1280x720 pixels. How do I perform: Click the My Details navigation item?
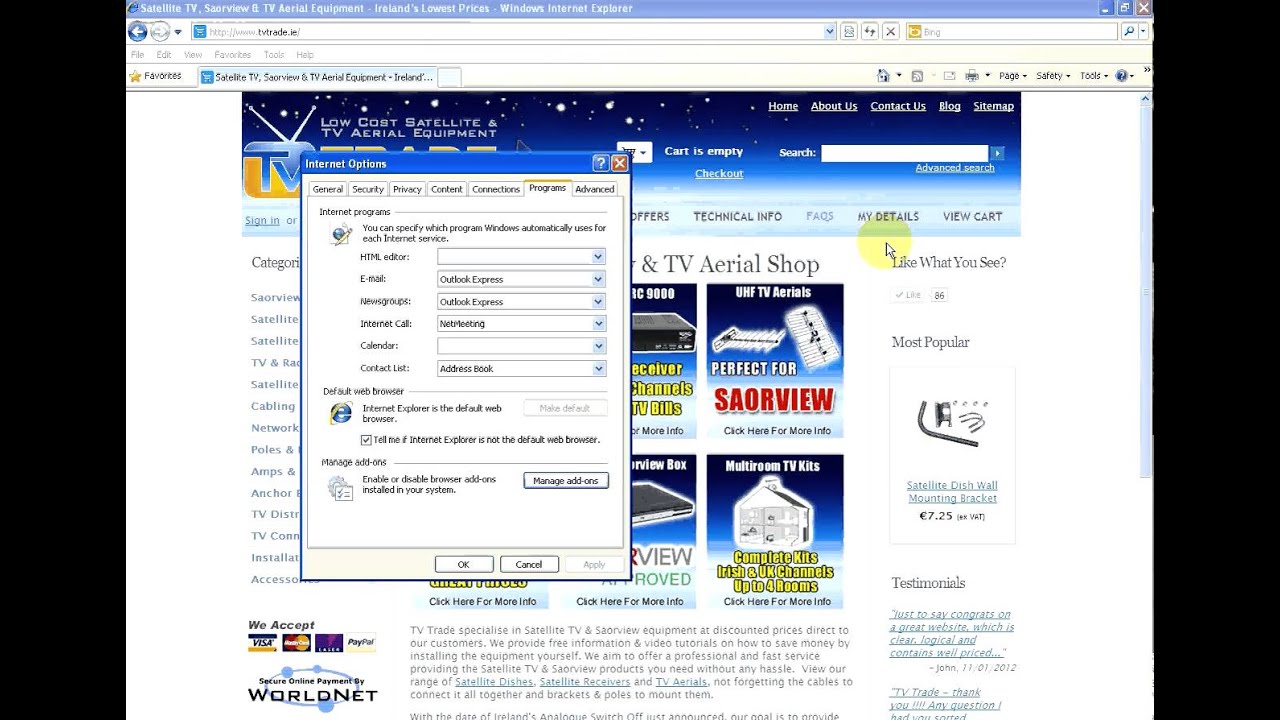(x=888, y=216)
